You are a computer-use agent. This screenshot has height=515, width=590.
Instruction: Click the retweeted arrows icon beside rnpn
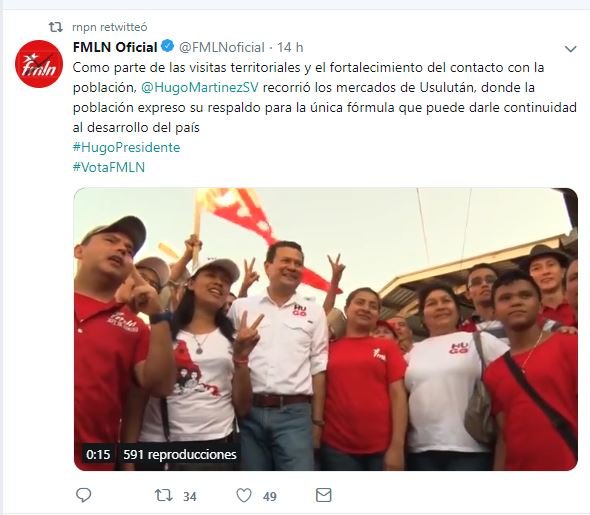click(x=56, y=27)
